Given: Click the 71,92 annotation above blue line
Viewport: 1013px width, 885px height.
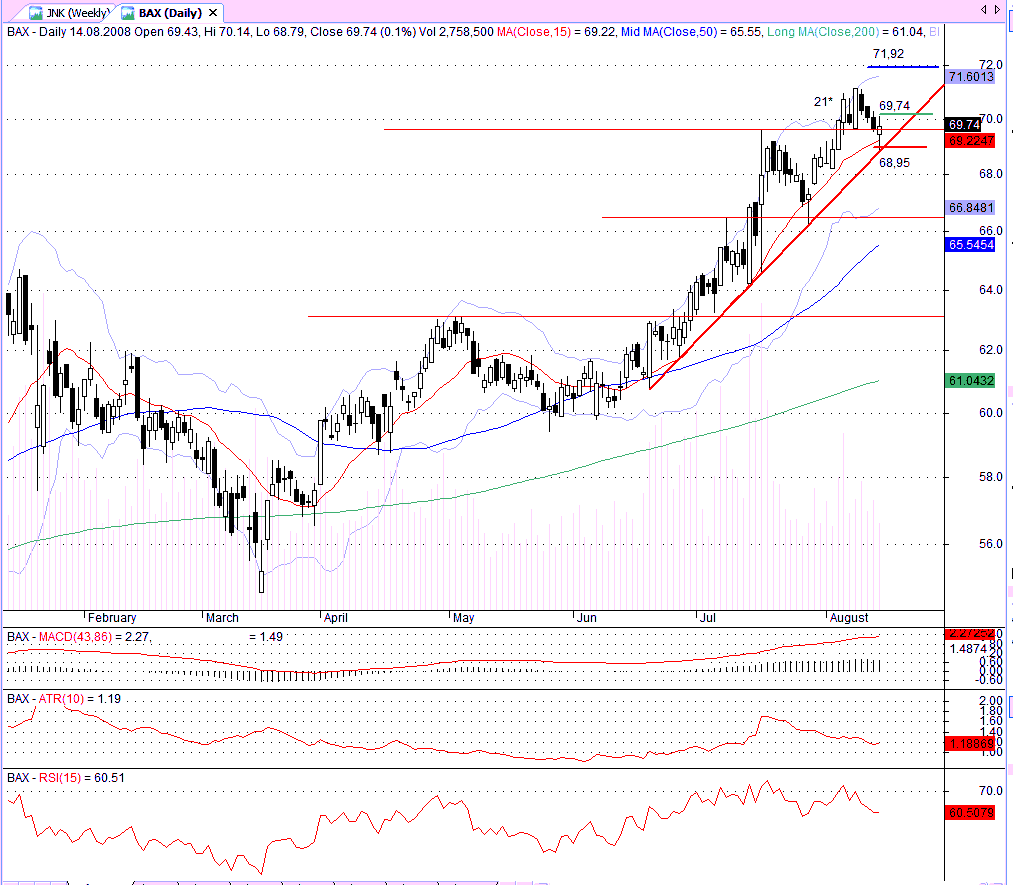Looking at the screenshot, I should [888, 54].
